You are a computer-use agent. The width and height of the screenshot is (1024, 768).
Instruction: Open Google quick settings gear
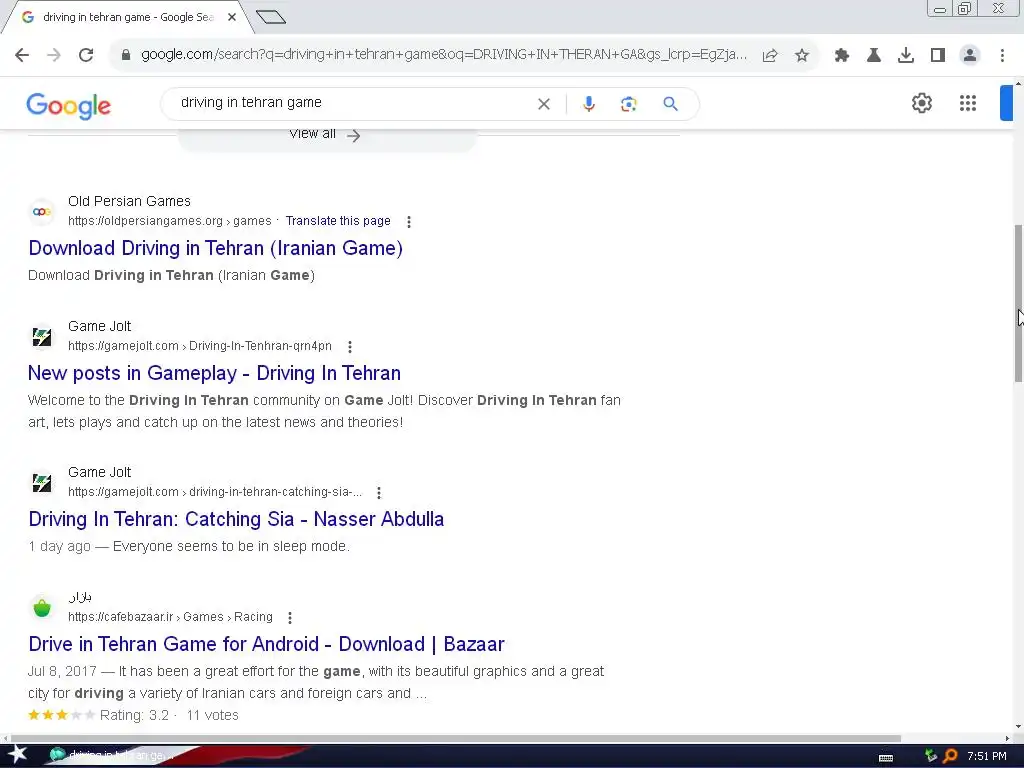pos(921,103)
